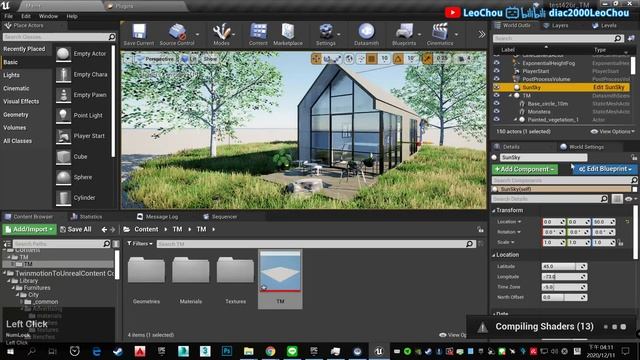
Task: Select the scale gizmo tool in viewport
Action: [x=338, y=59]
